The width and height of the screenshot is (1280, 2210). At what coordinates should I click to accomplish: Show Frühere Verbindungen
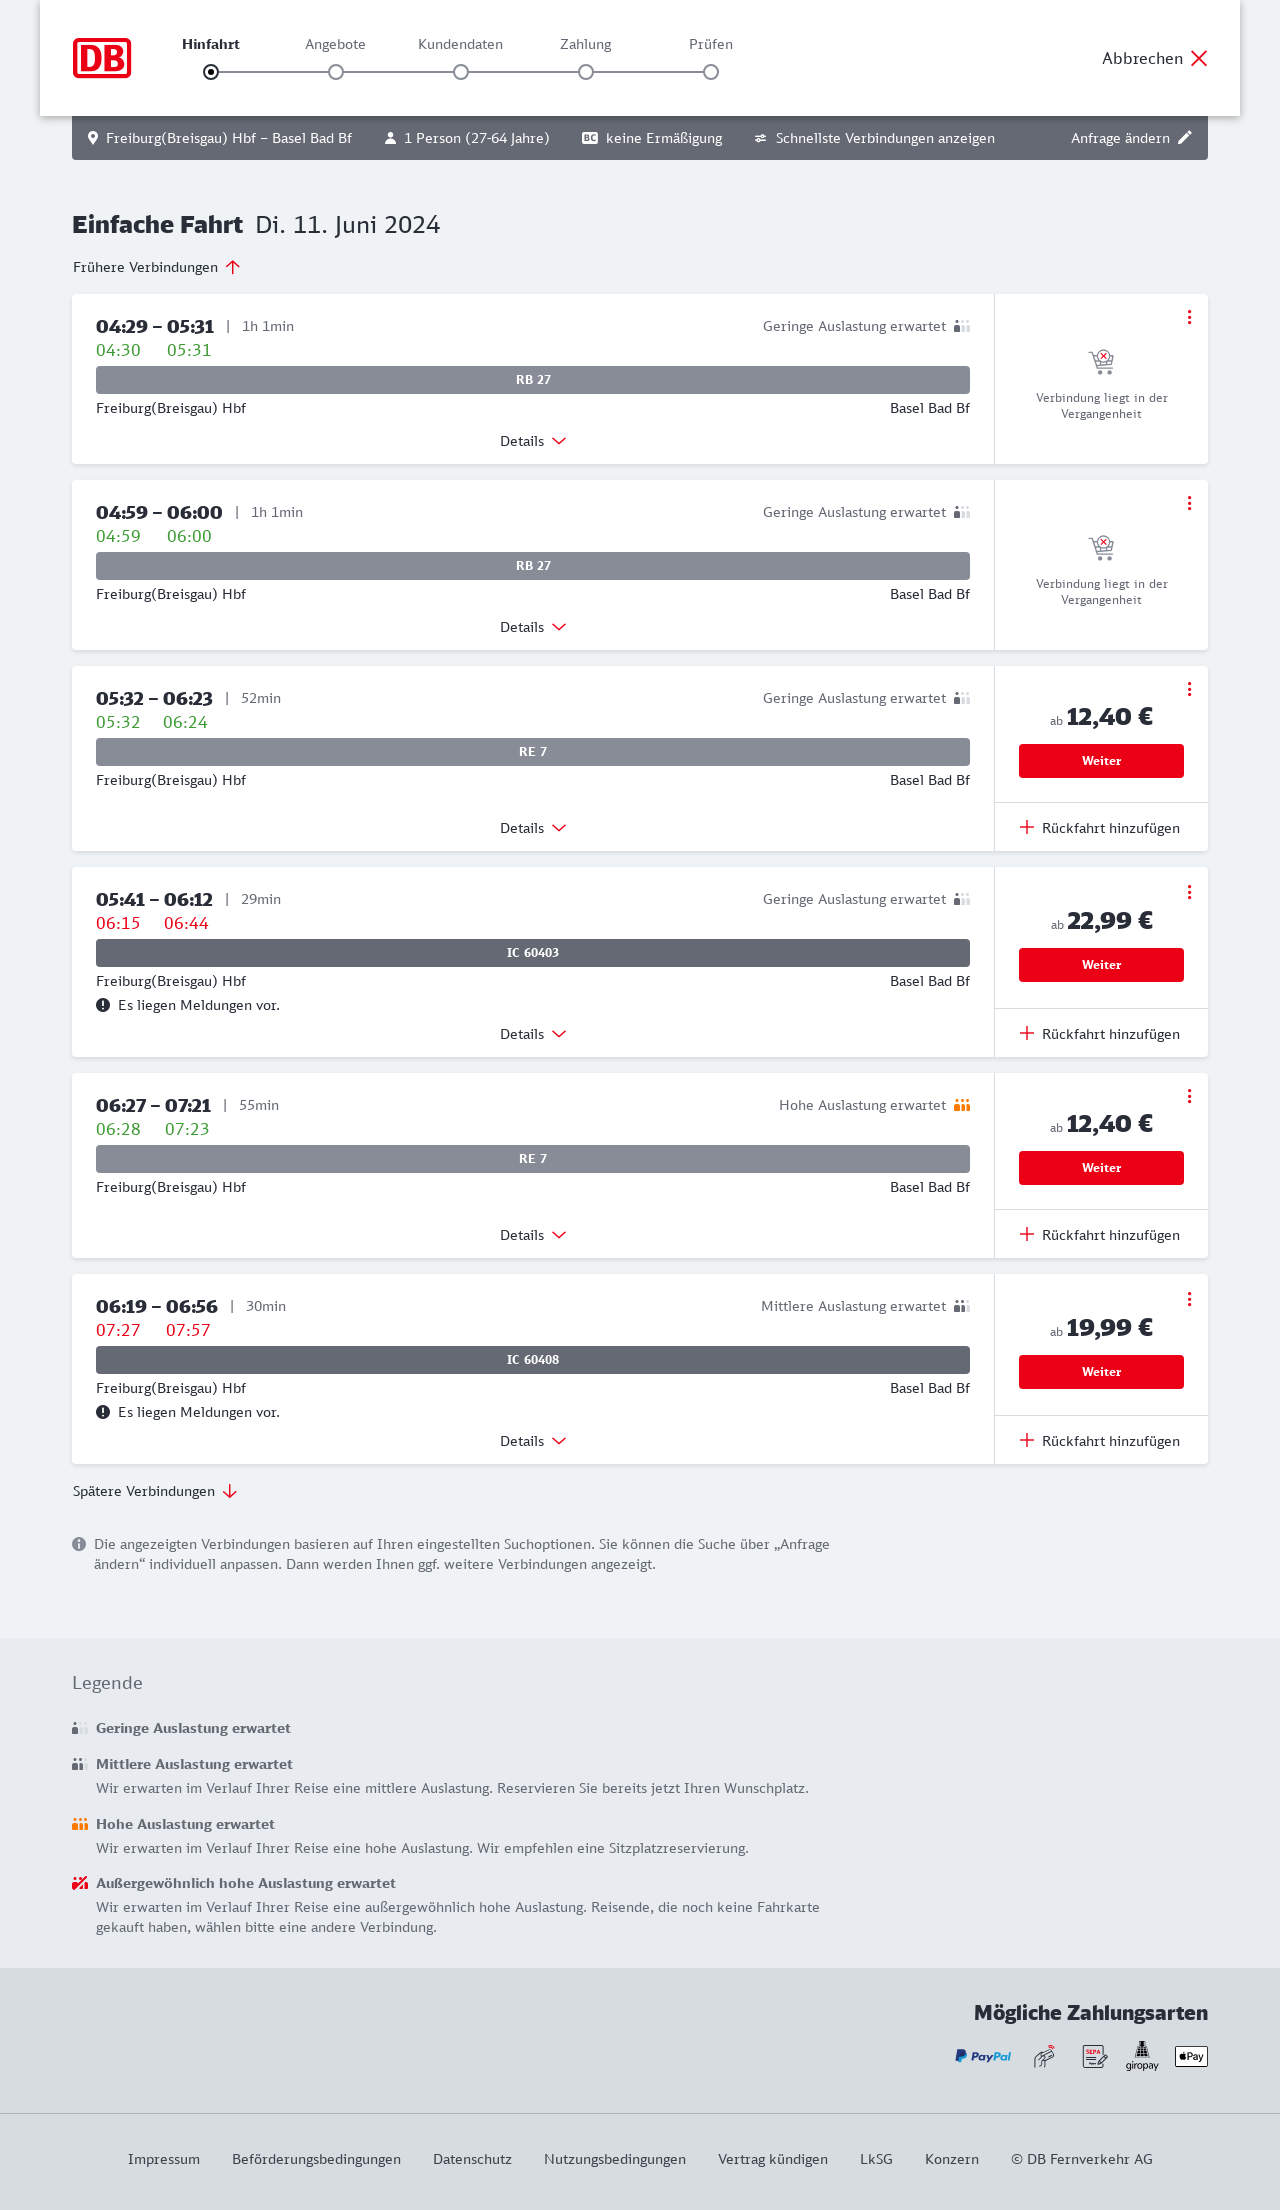[x=157, y=267]
